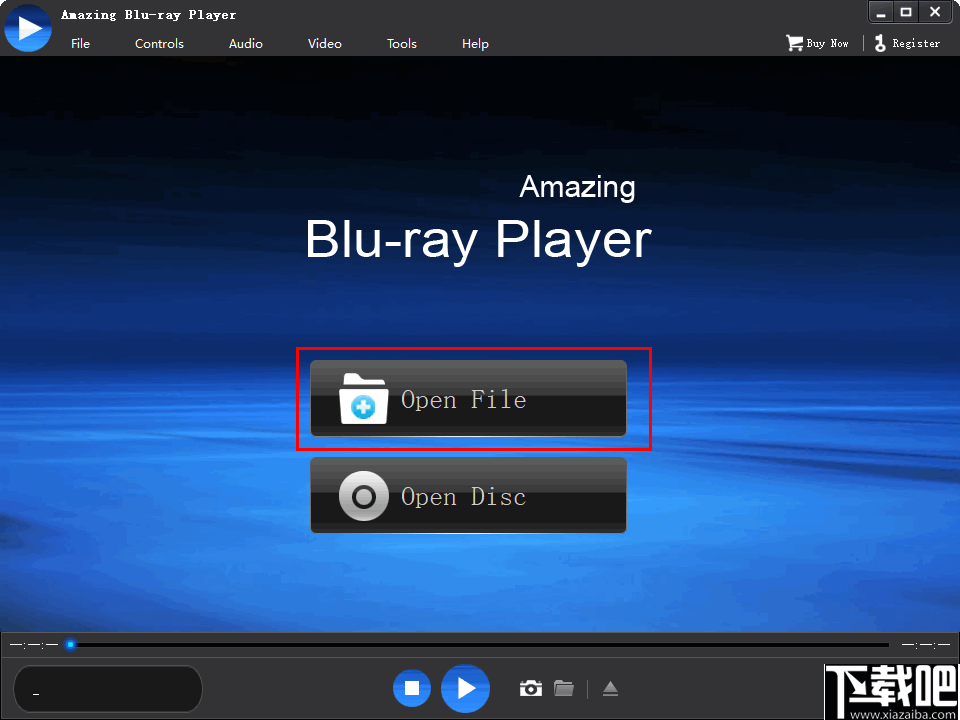Click the Open File button

click(x=468, y=398)
